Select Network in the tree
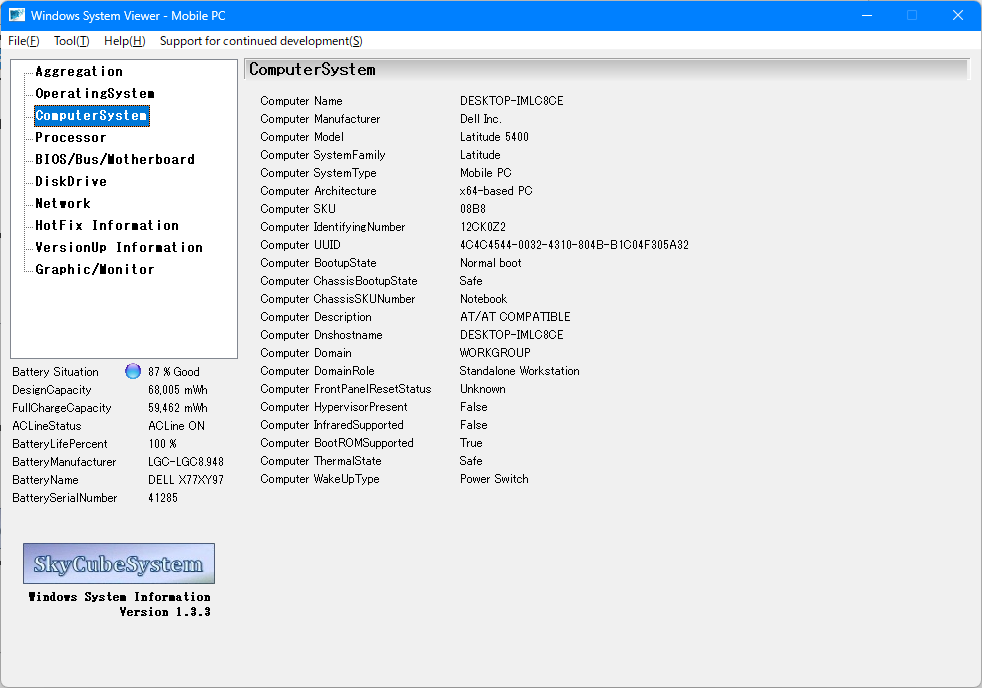Viewport: 982px width, 688px height. (63, 204)
